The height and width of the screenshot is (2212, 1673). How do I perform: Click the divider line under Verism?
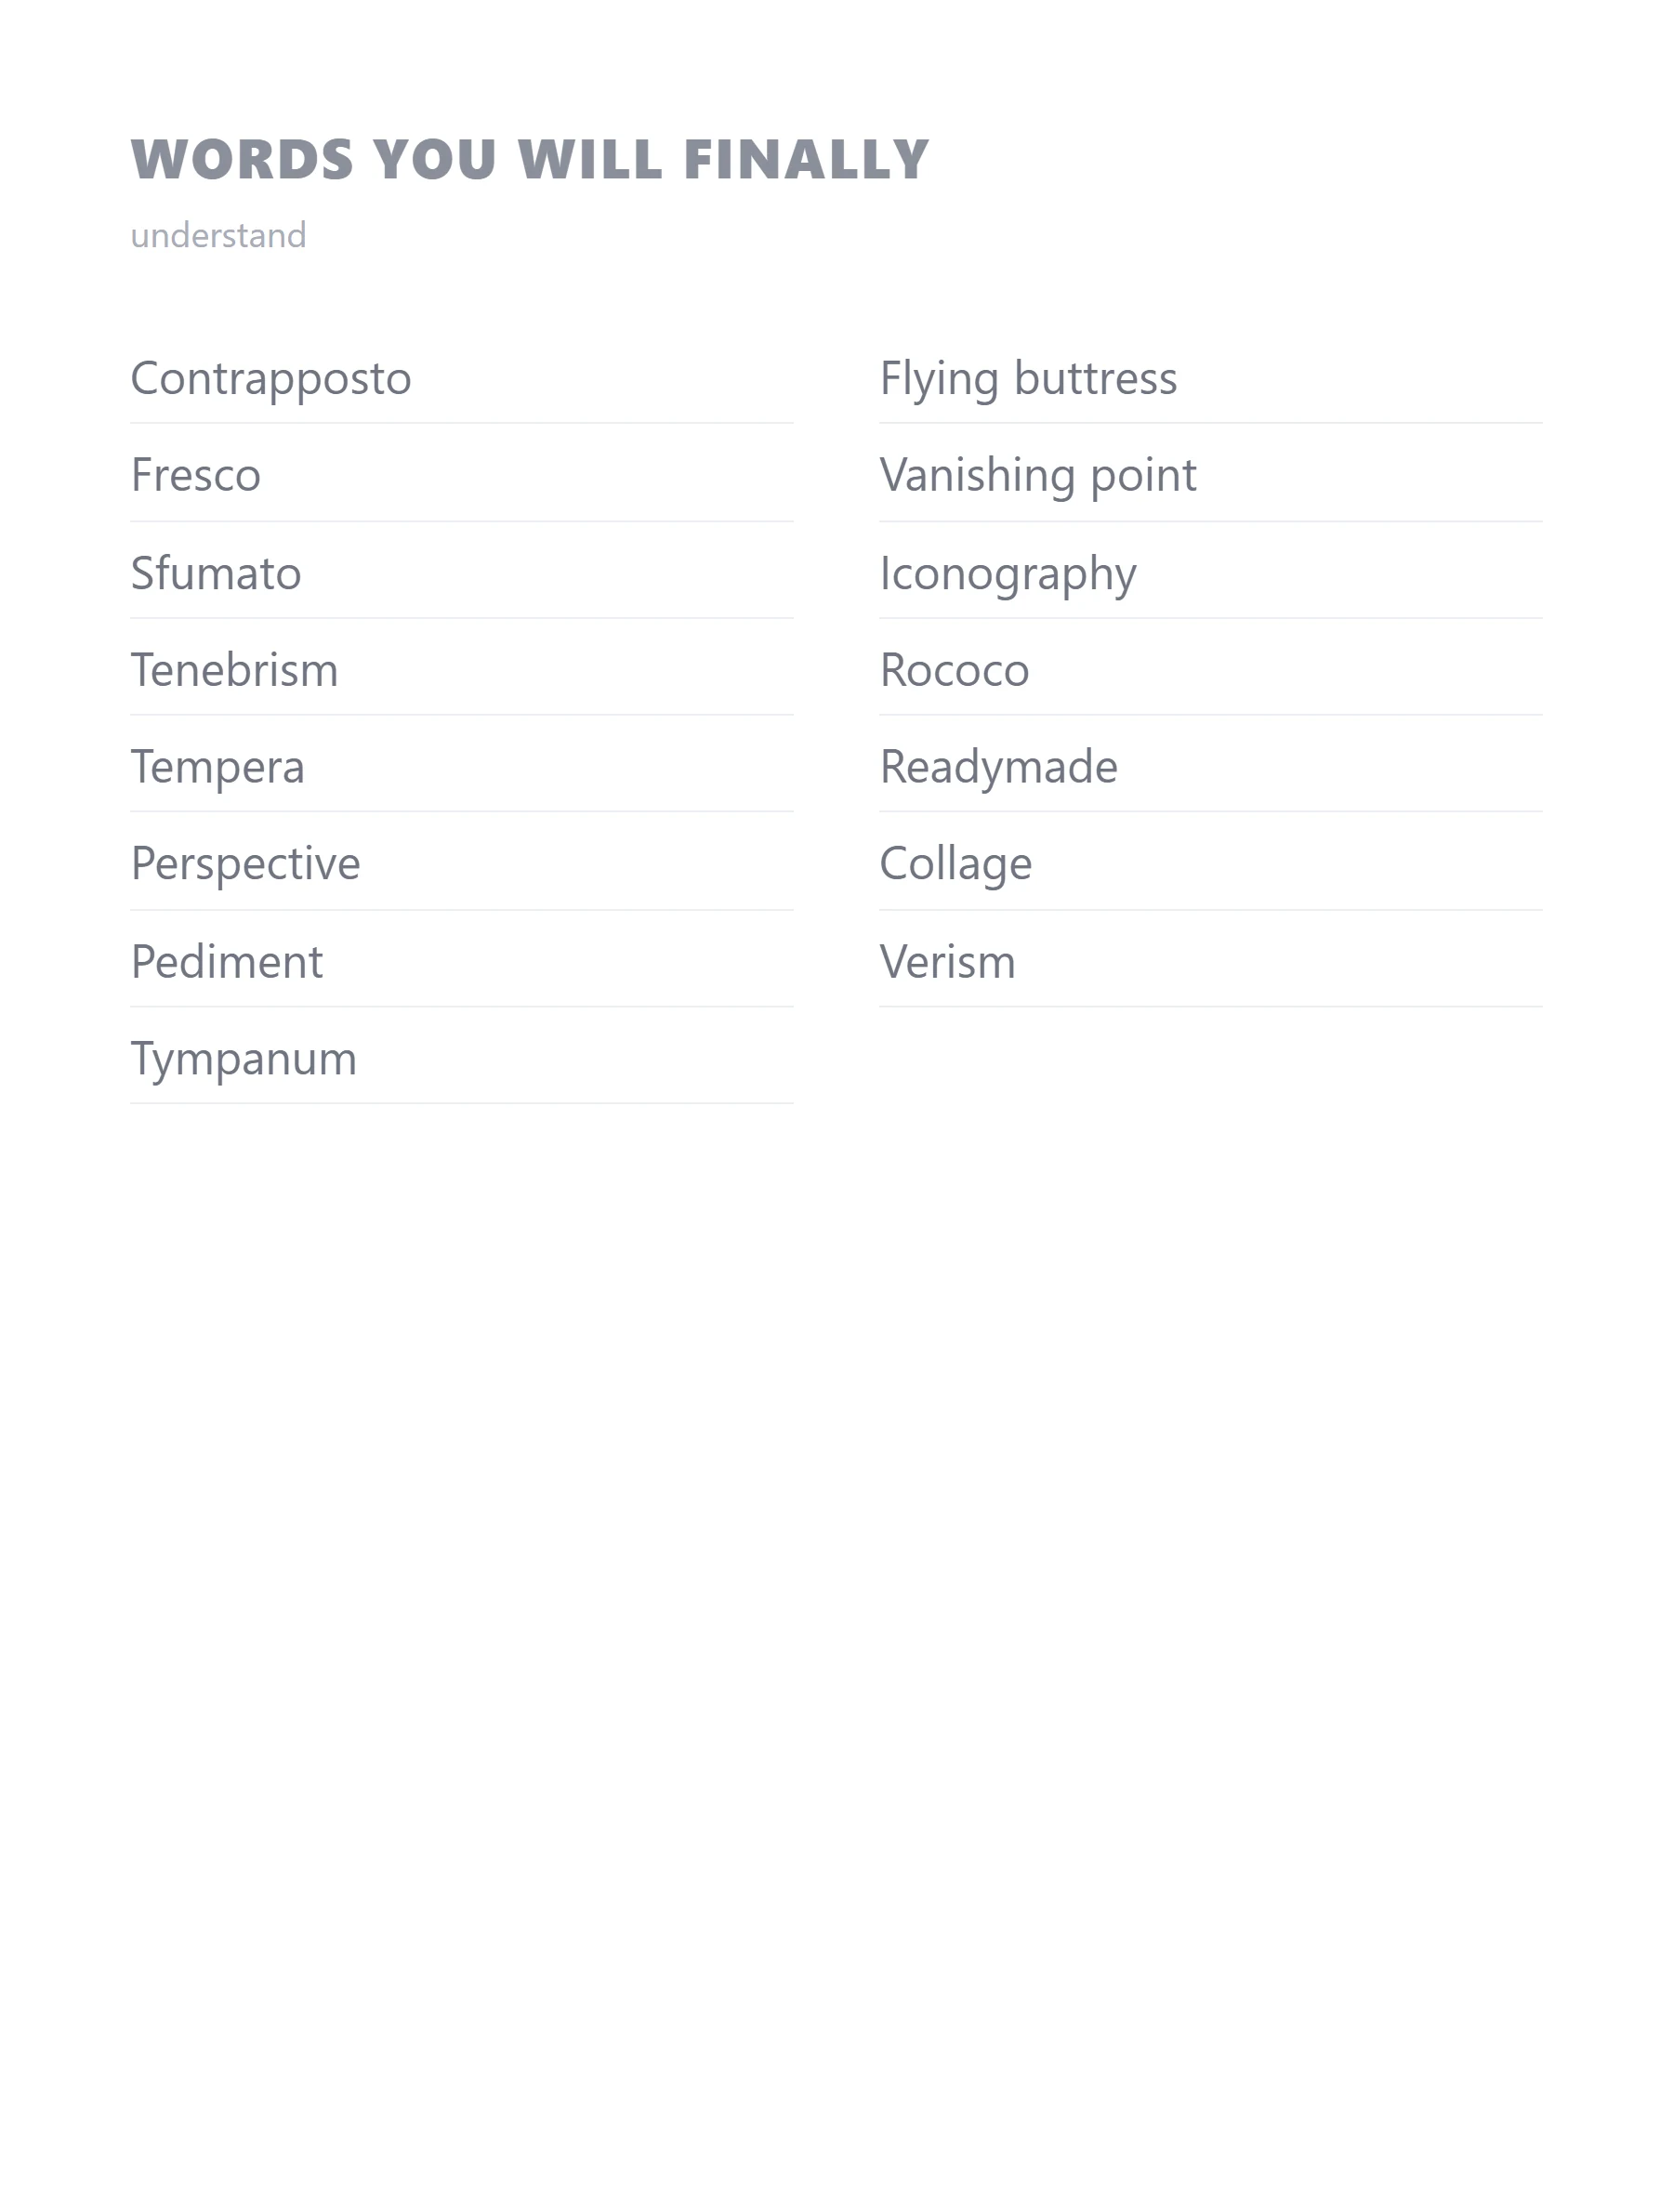(1211, 1006)
